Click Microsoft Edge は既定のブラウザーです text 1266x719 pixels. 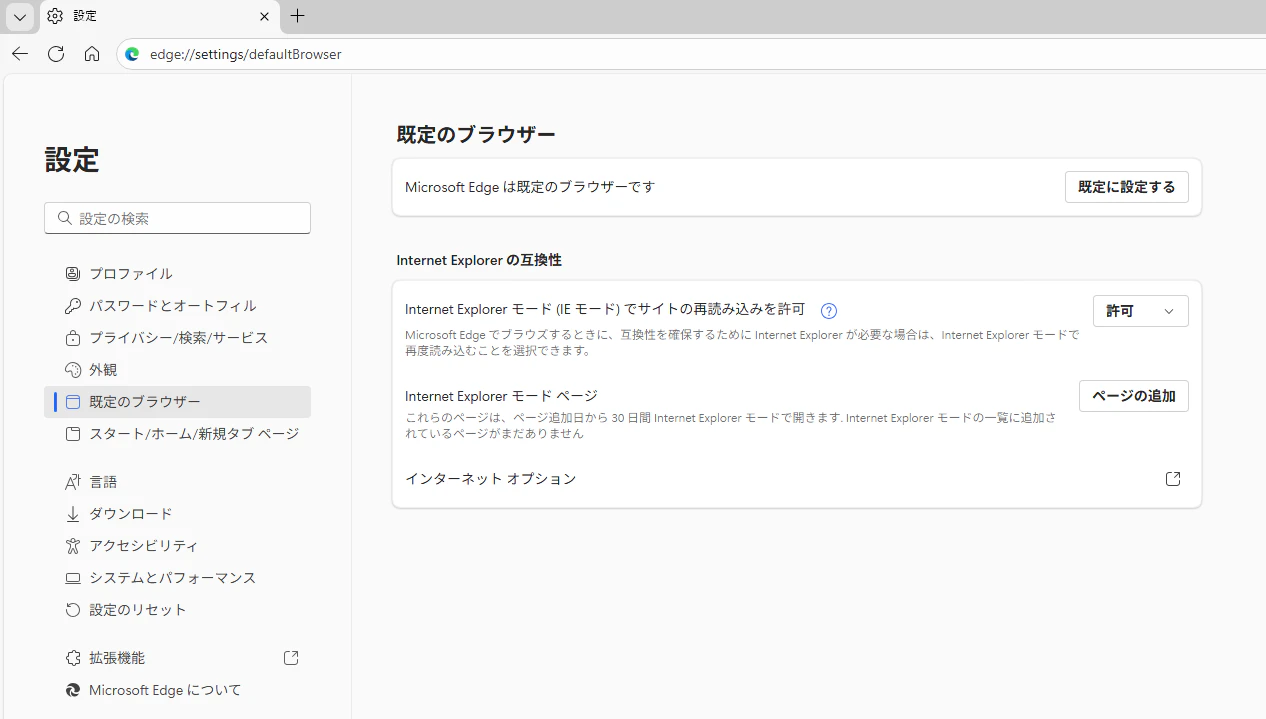pos(530,187)
